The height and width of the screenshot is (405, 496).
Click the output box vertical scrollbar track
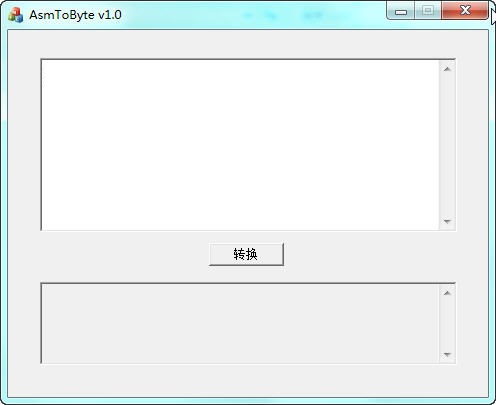point(447,324)
